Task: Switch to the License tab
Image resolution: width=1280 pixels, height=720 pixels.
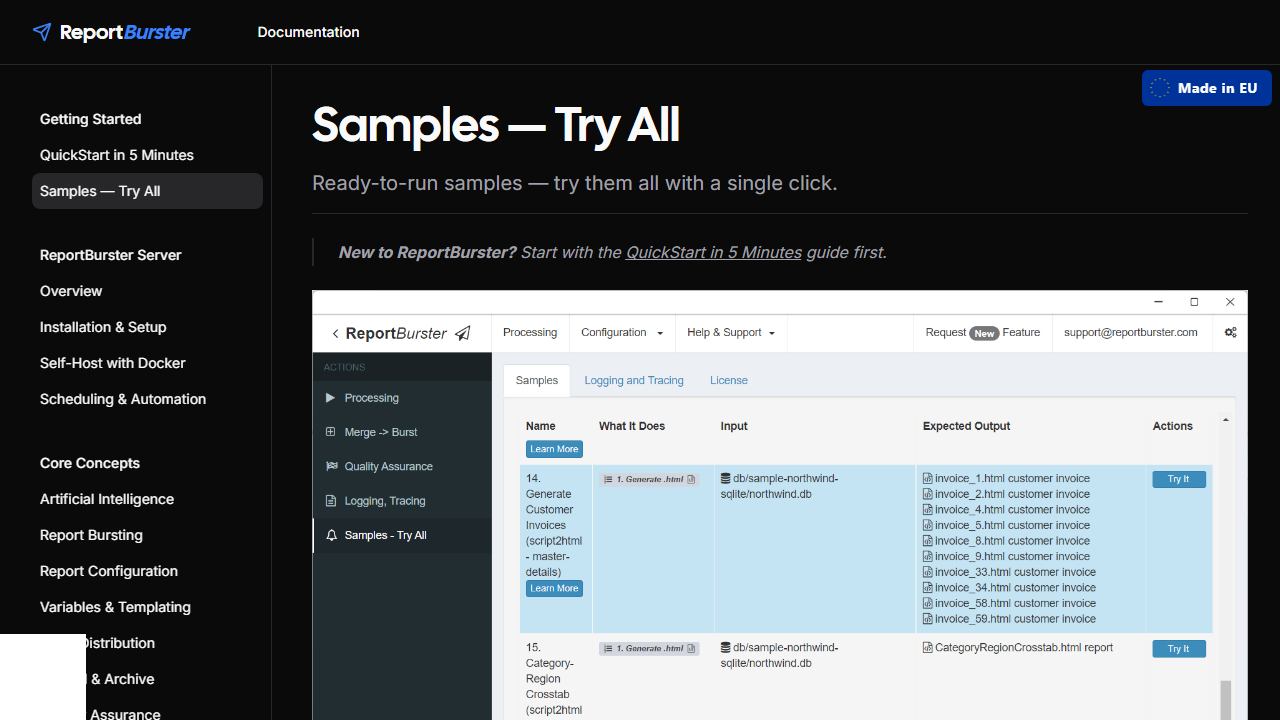Action: click(729, 380)
